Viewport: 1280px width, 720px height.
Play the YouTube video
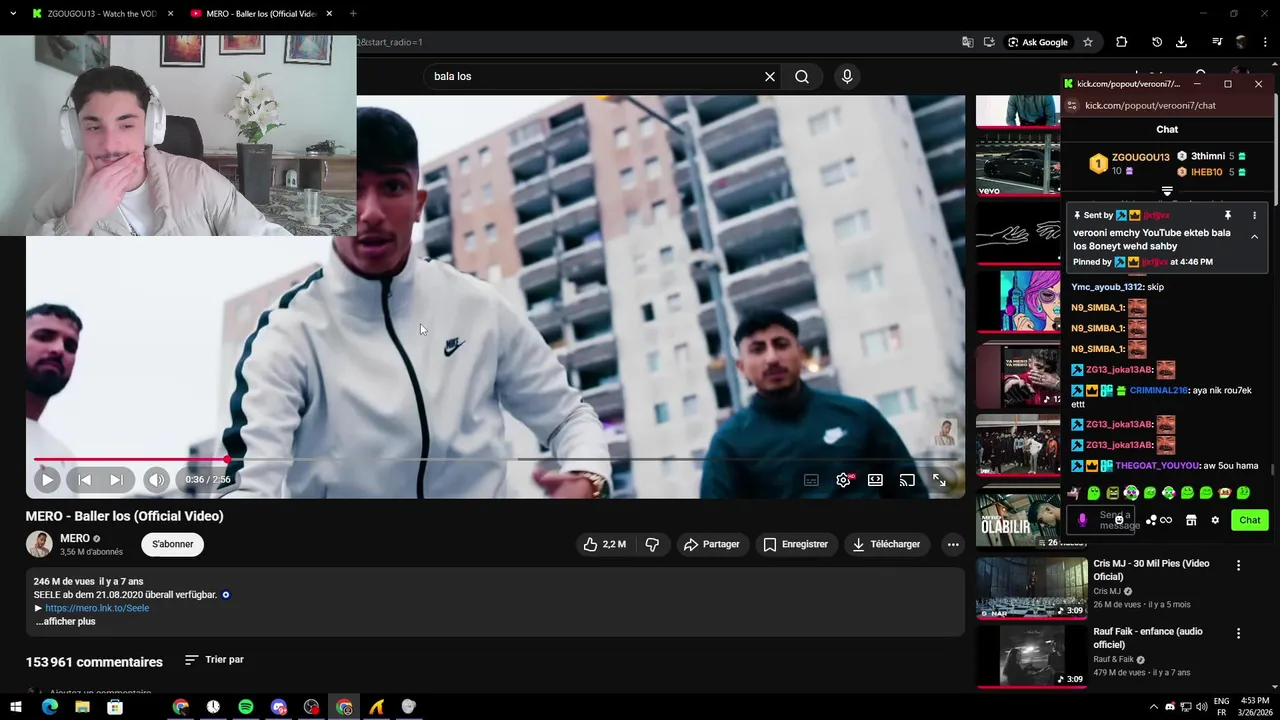(x=47, y=480)
